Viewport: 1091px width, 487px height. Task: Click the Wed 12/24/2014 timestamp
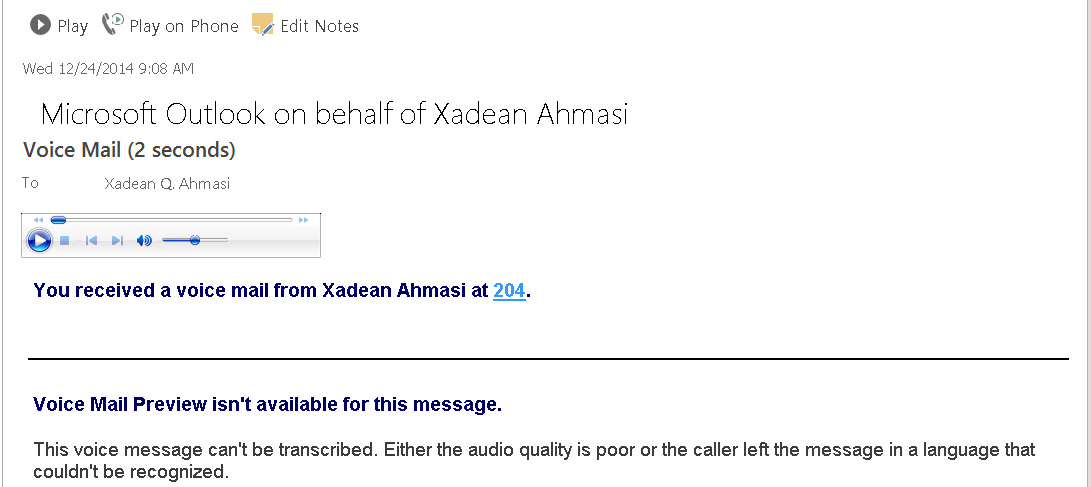coord(109,68)
